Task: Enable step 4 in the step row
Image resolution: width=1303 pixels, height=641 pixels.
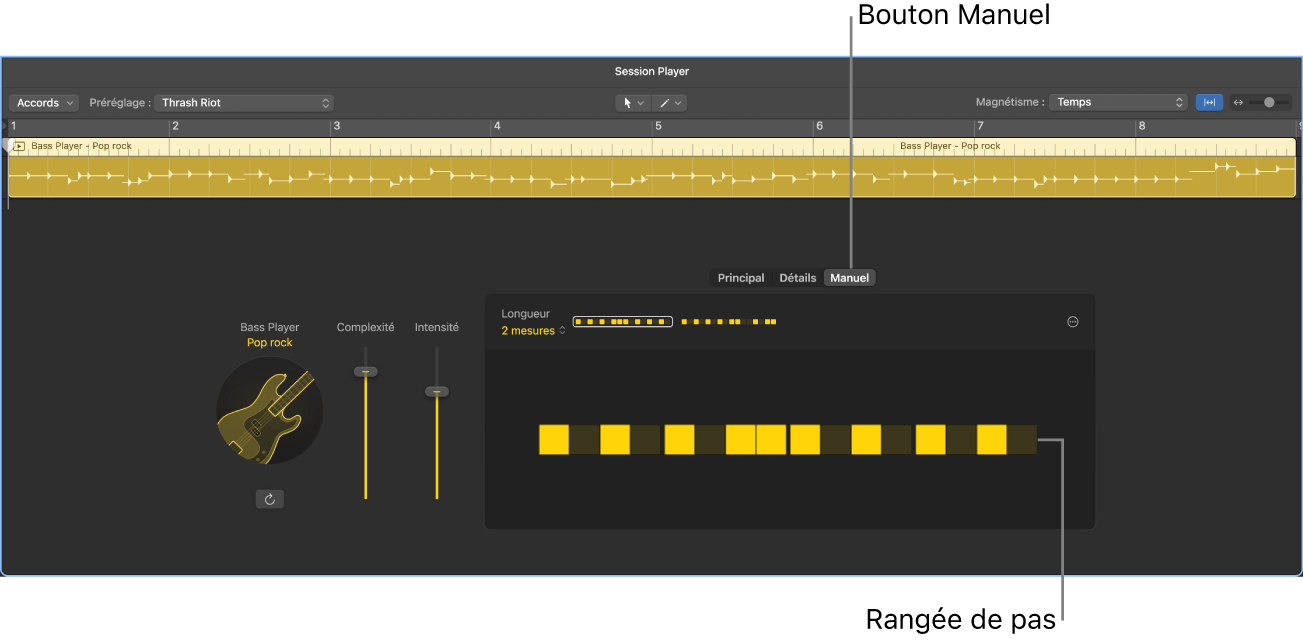Action: pyautogui.click(x=646, y=439)
